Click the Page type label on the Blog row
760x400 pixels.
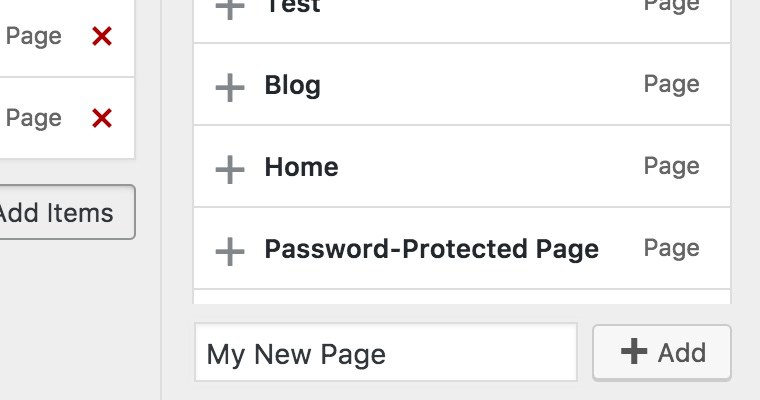(x=671, y=84)
